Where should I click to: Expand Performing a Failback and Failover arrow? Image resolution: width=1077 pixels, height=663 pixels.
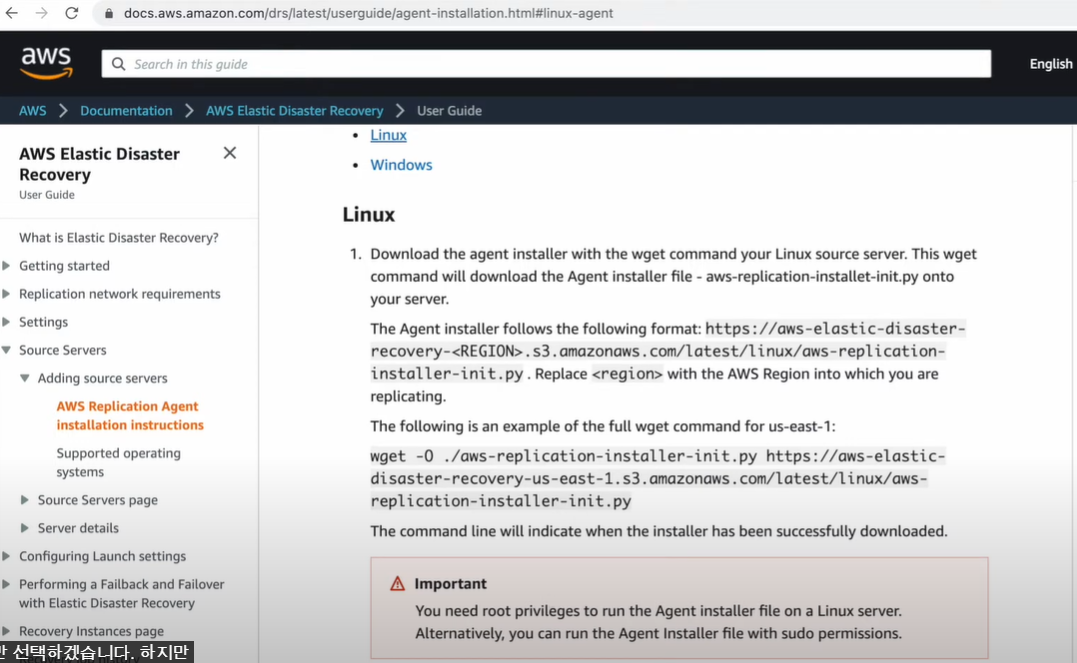coord(6,585)
